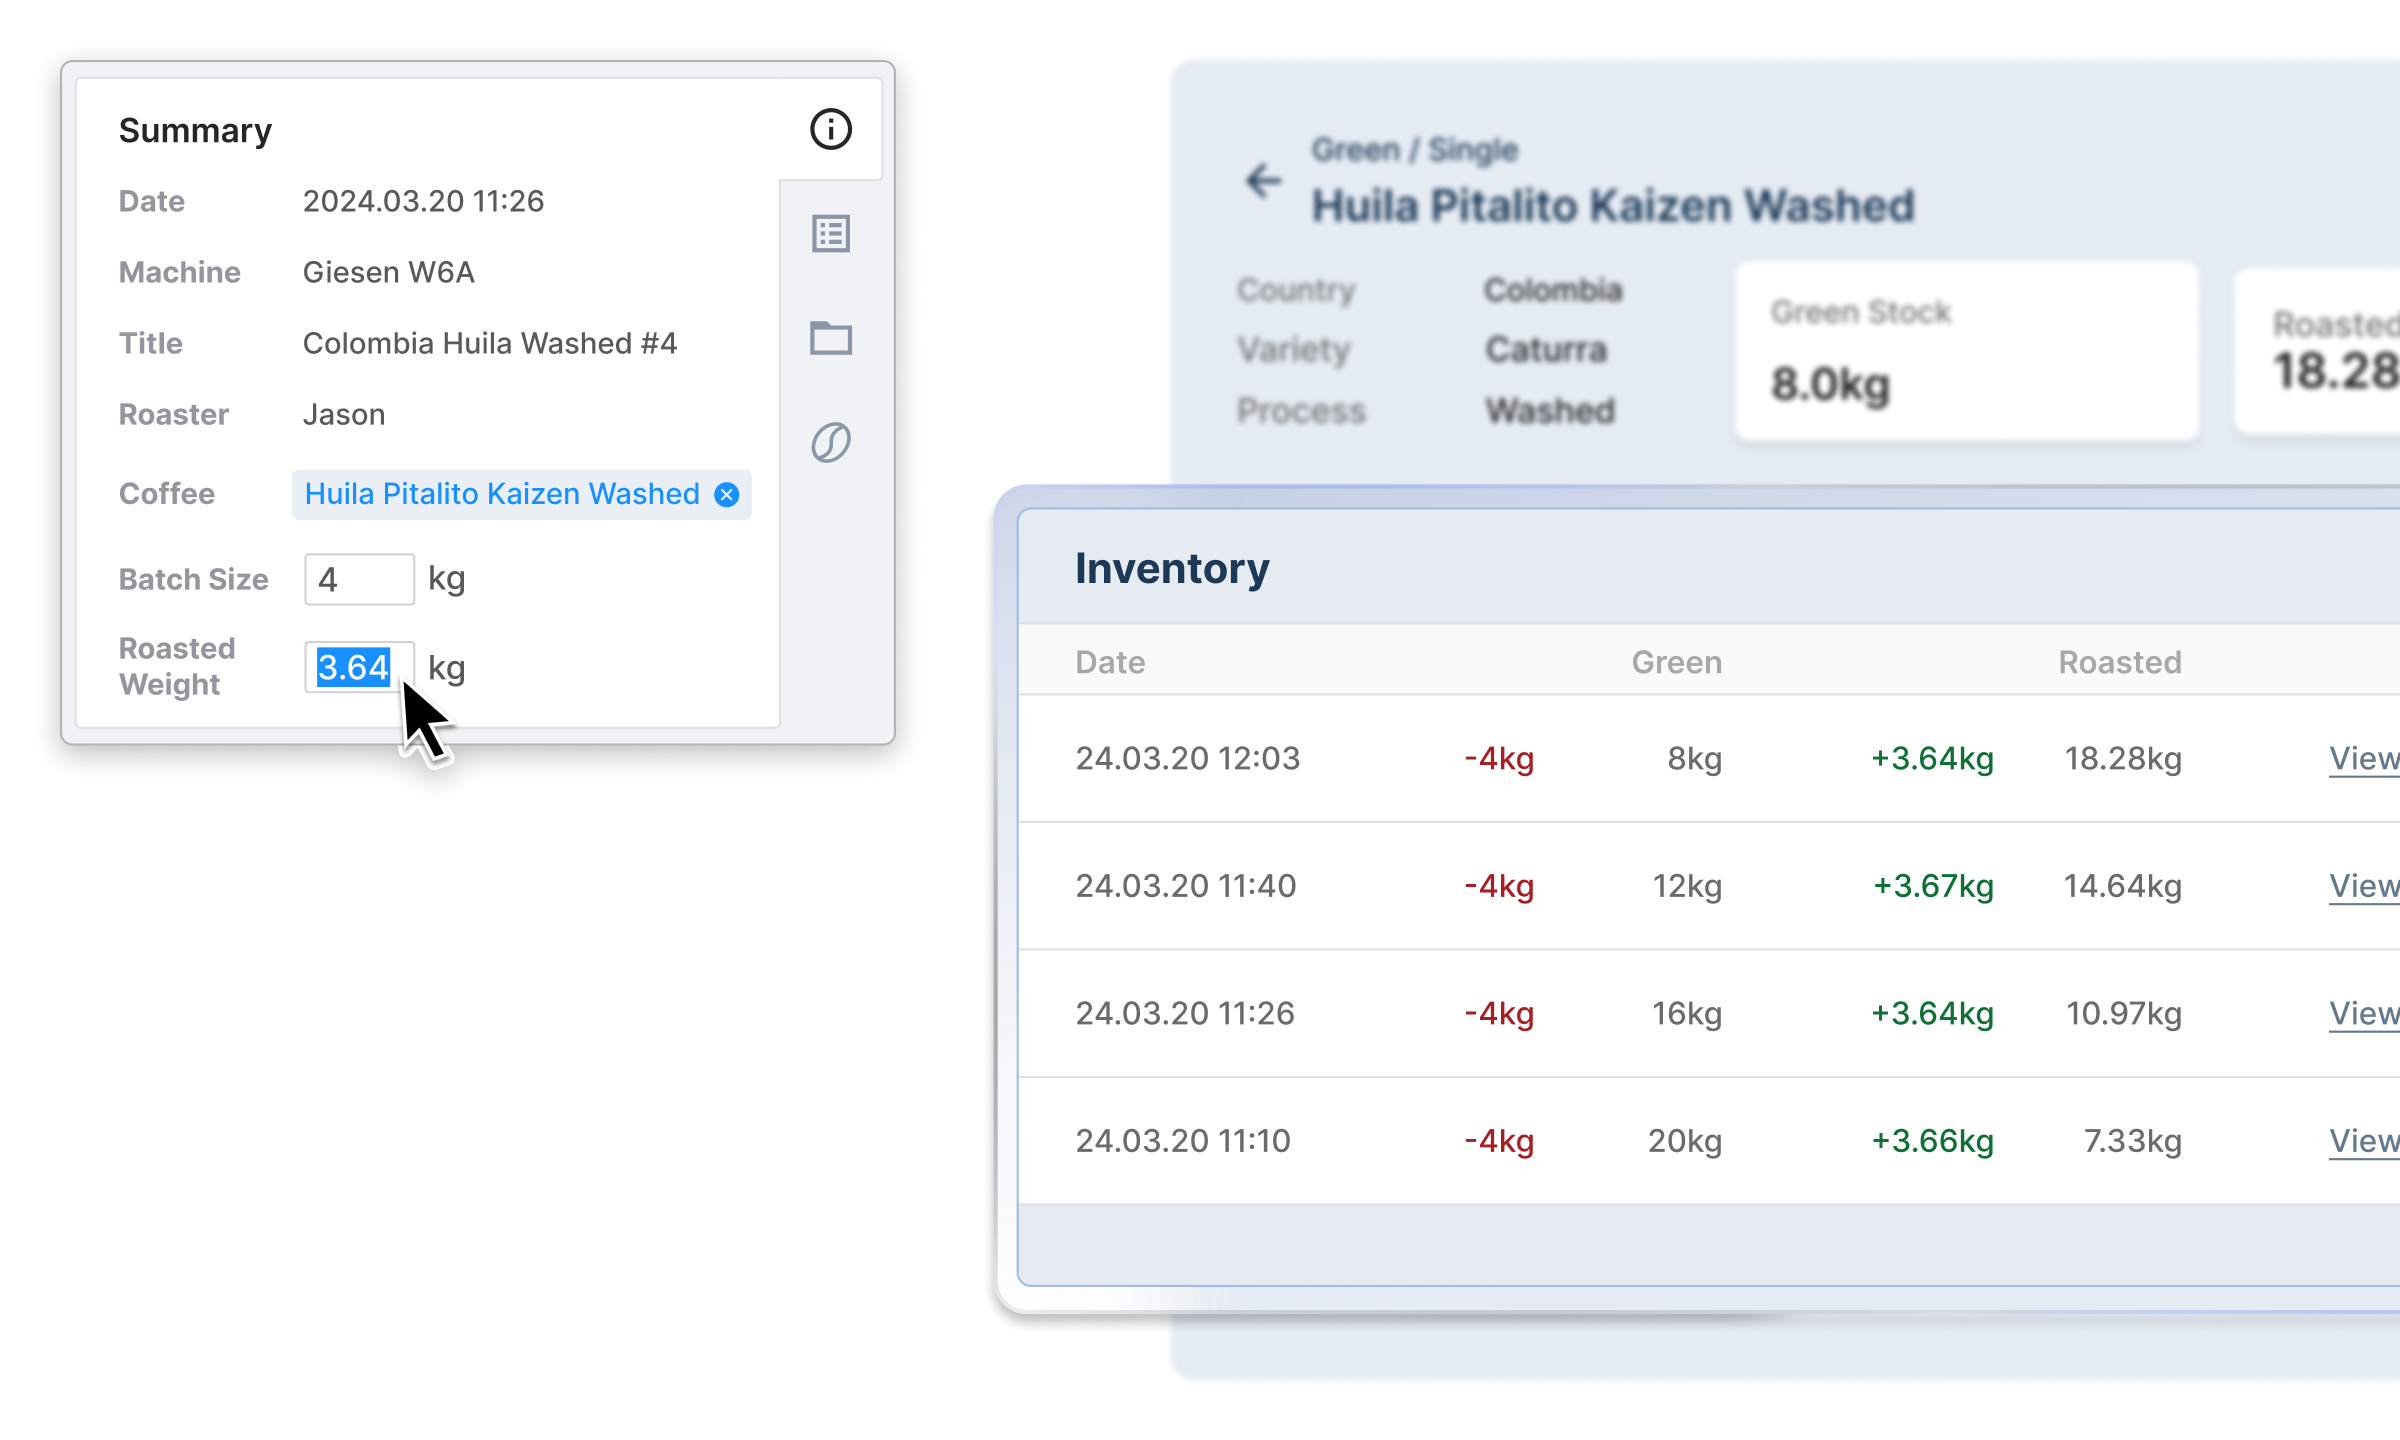The height and width of the screenshot is (1440, 2400).
Task: Open View link for 11:40 entry
Action: point(2362,886)
